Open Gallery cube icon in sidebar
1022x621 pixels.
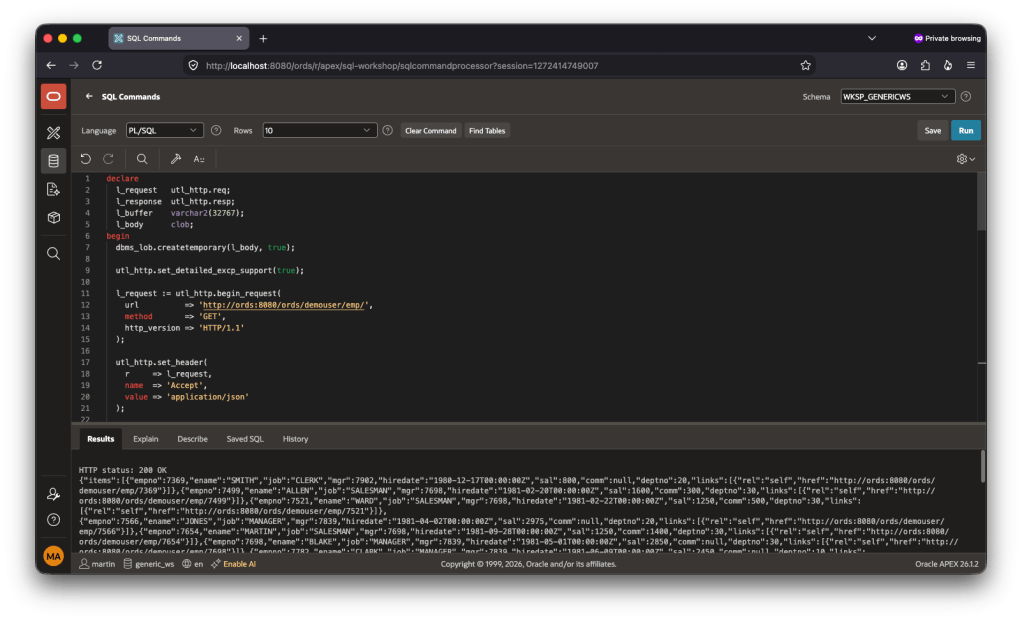point(53,217)
